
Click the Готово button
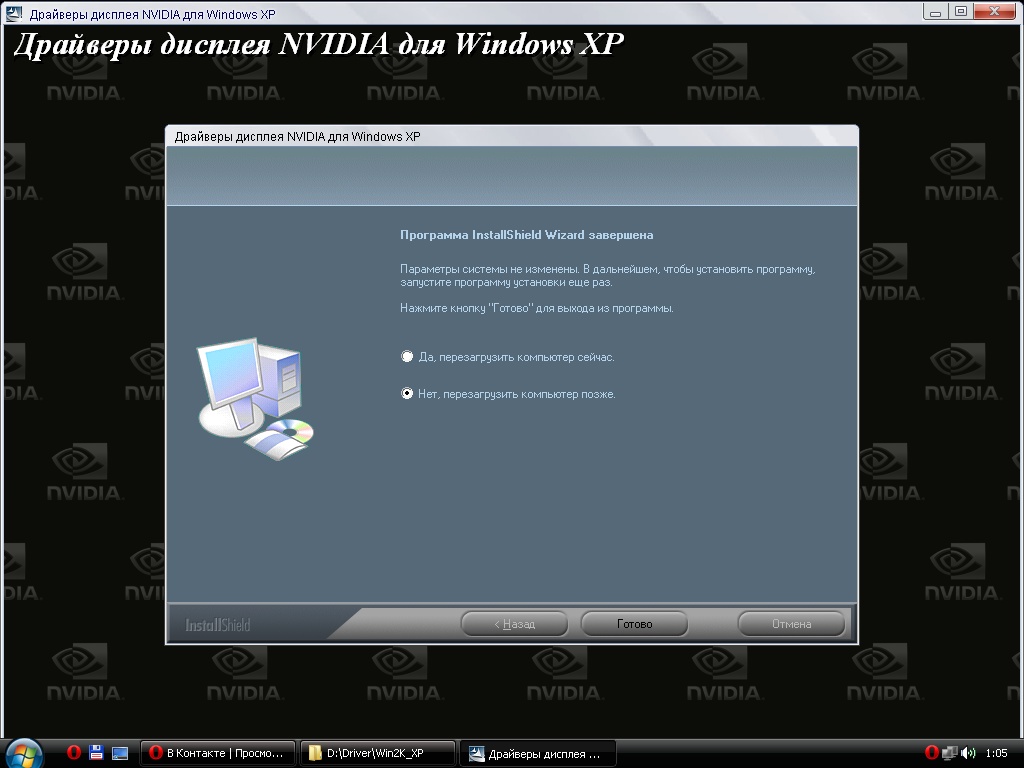pyautogui.click(x=634, y=624)
